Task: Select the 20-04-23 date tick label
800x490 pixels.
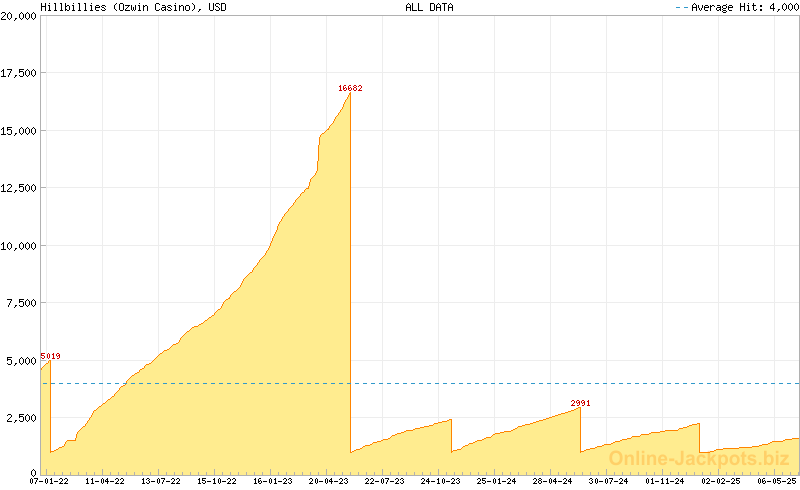Action: 329,481
